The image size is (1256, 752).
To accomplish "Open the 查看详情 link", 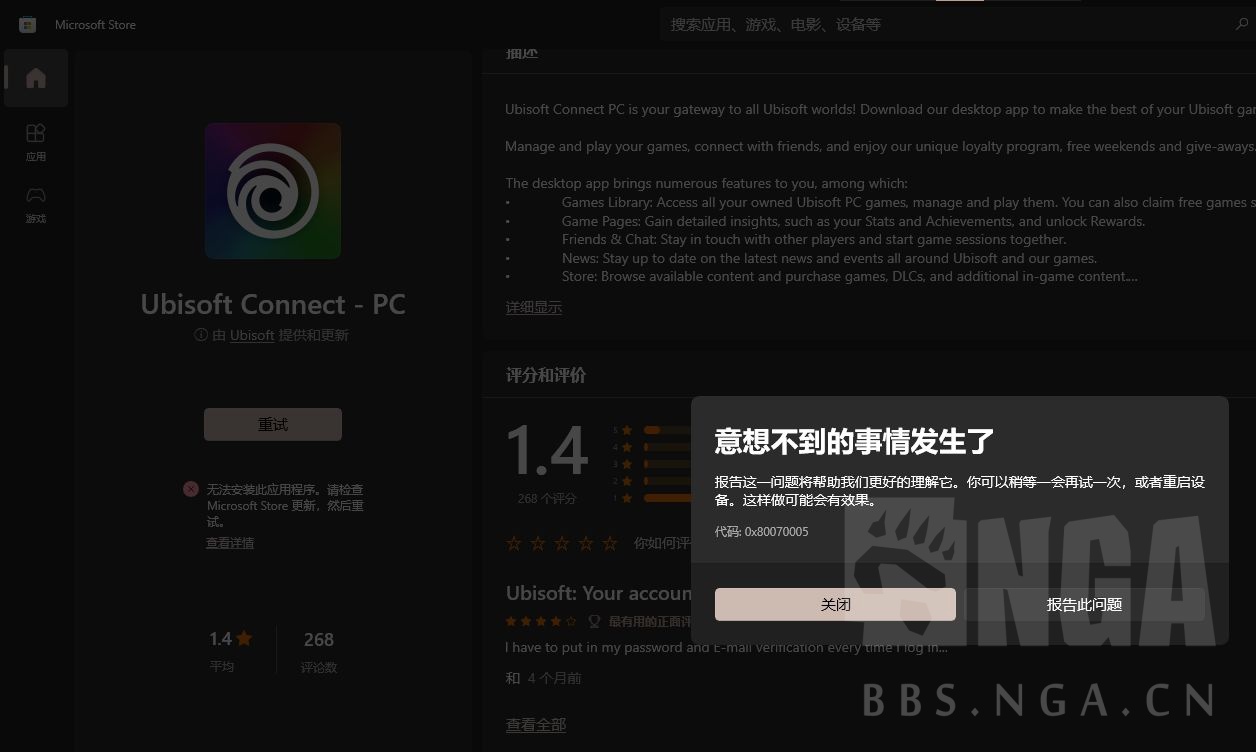I will (x=230, y=543).
